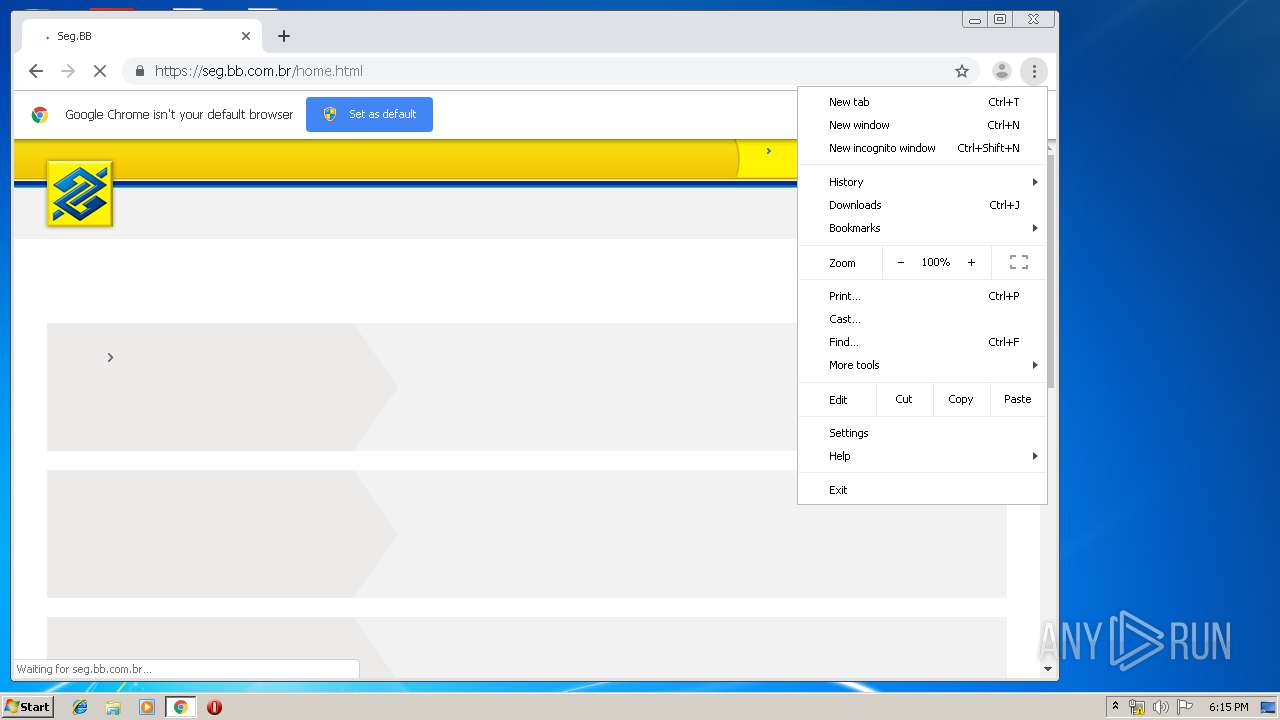
Task: Close the Seg.BB tab
Action: point(246,36)
